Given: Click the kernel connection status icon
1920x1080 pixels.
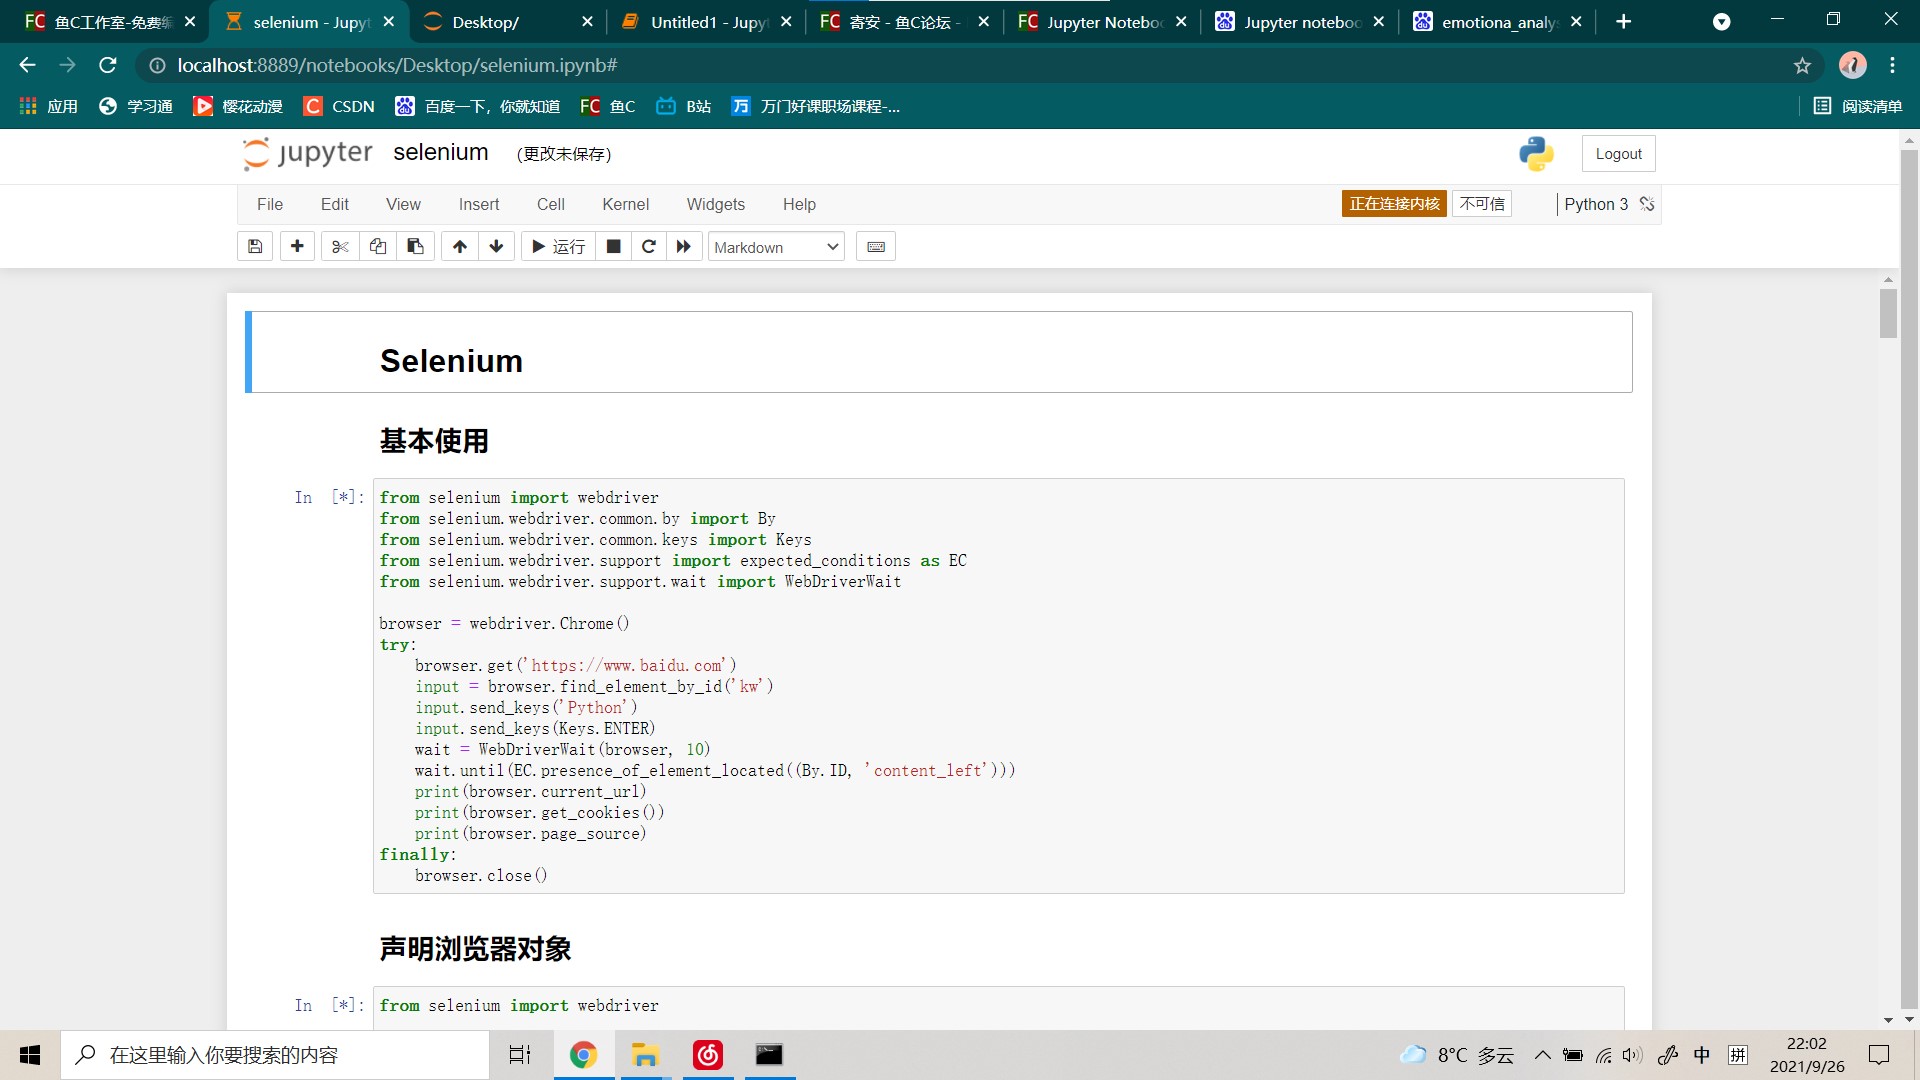Looking at the screenshot, I should (x=1647, y=204).
